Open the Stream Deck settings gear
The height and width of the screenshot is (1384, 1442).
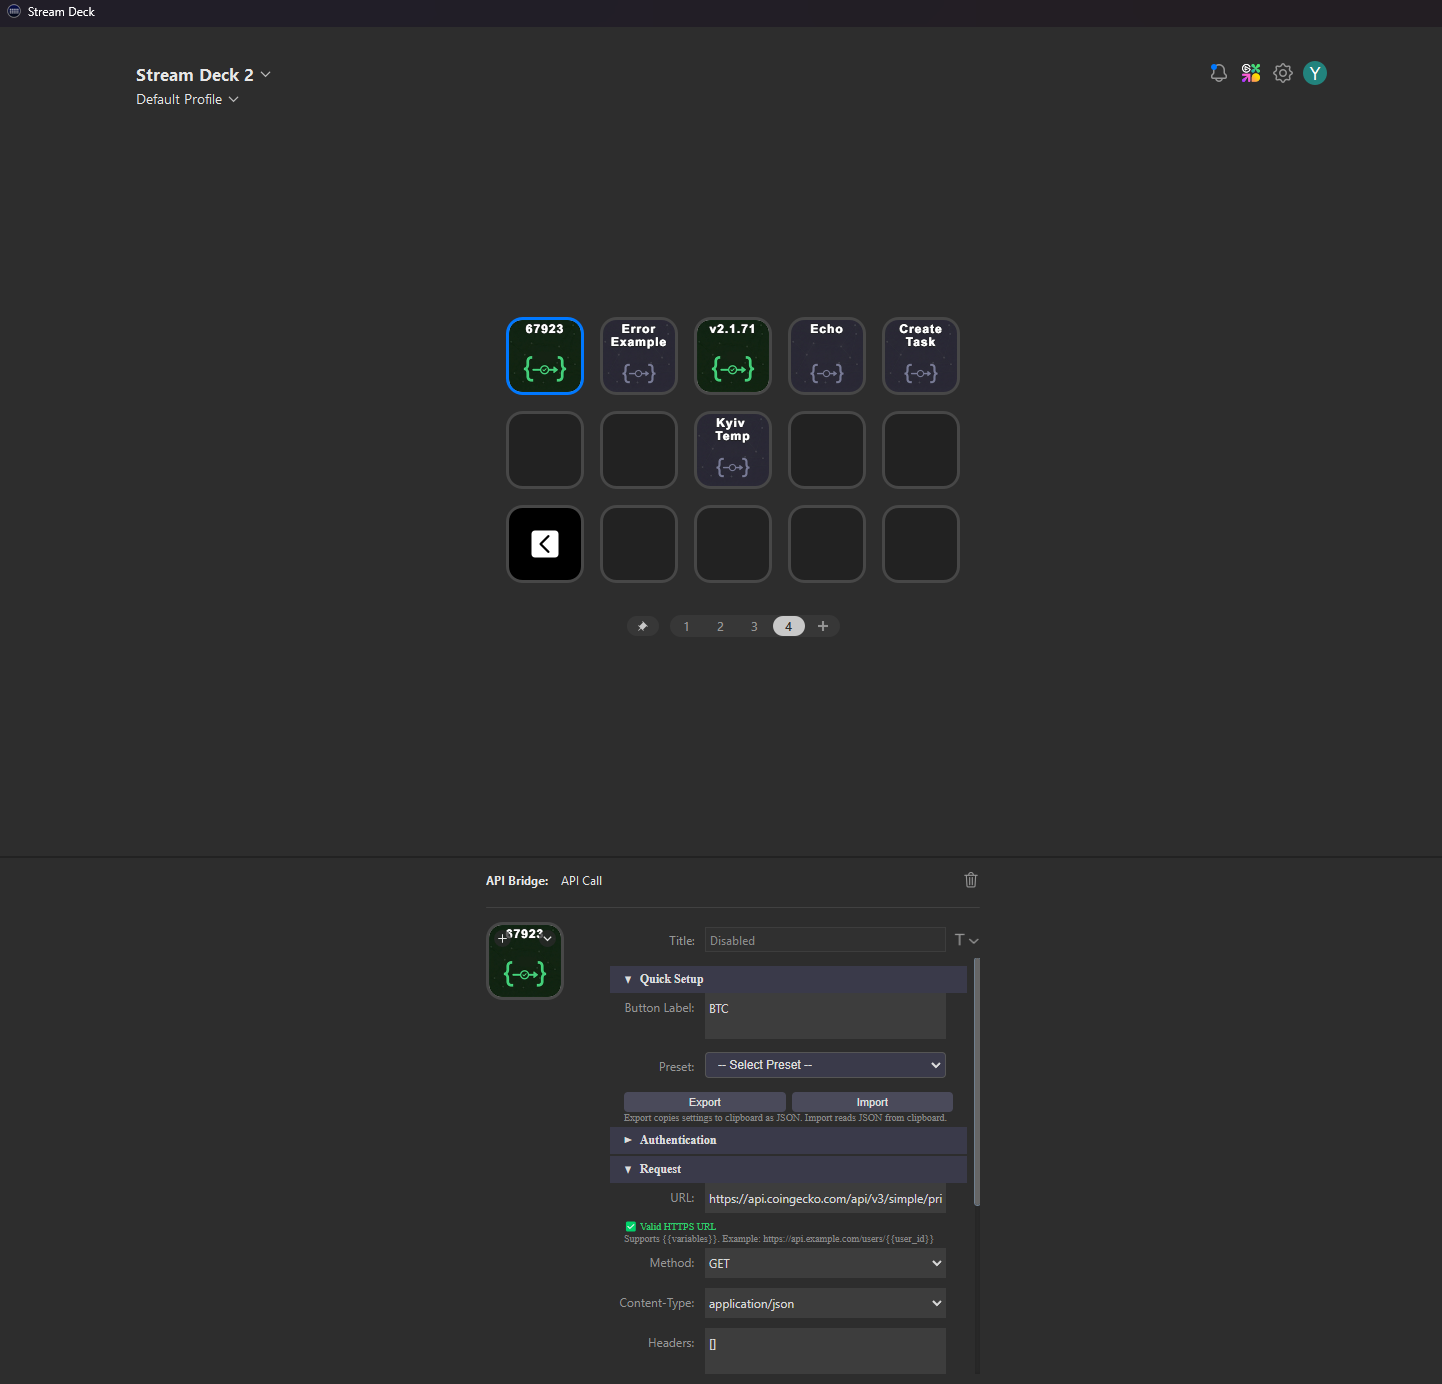pyautogui.click(x=1283, y=72)
